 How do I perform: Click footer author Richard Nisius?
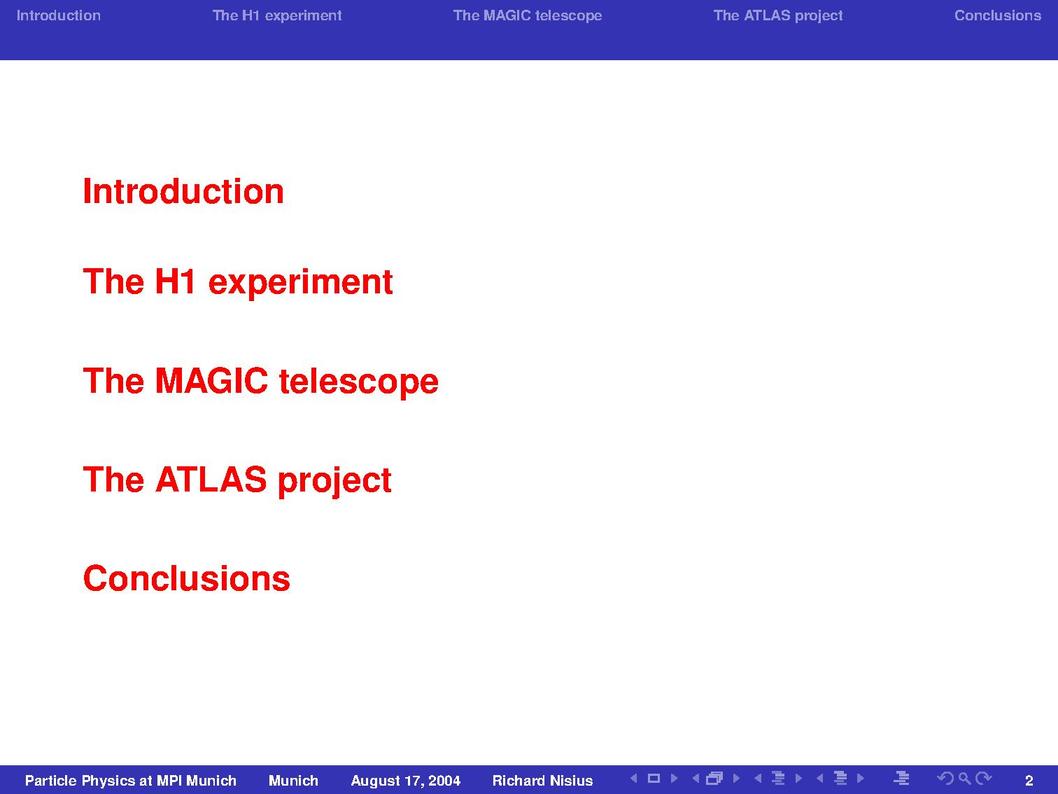point(542,781)
